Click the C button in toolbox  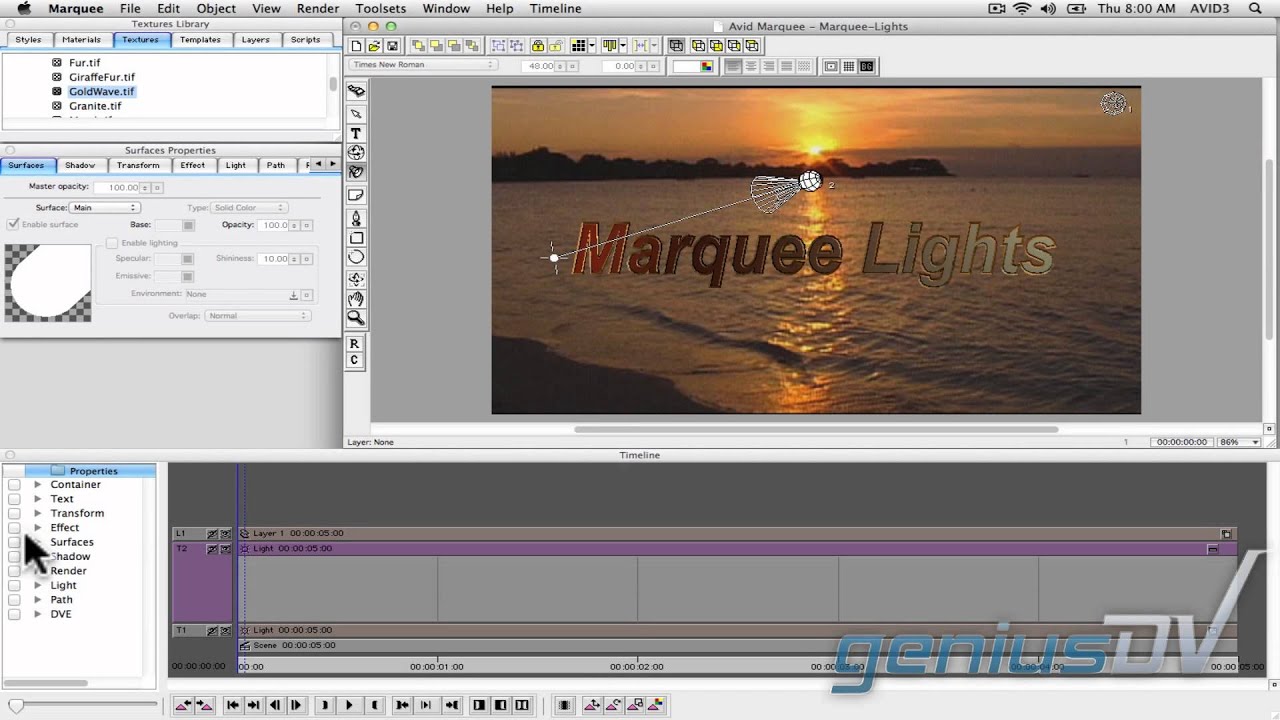tap(354, 360)
